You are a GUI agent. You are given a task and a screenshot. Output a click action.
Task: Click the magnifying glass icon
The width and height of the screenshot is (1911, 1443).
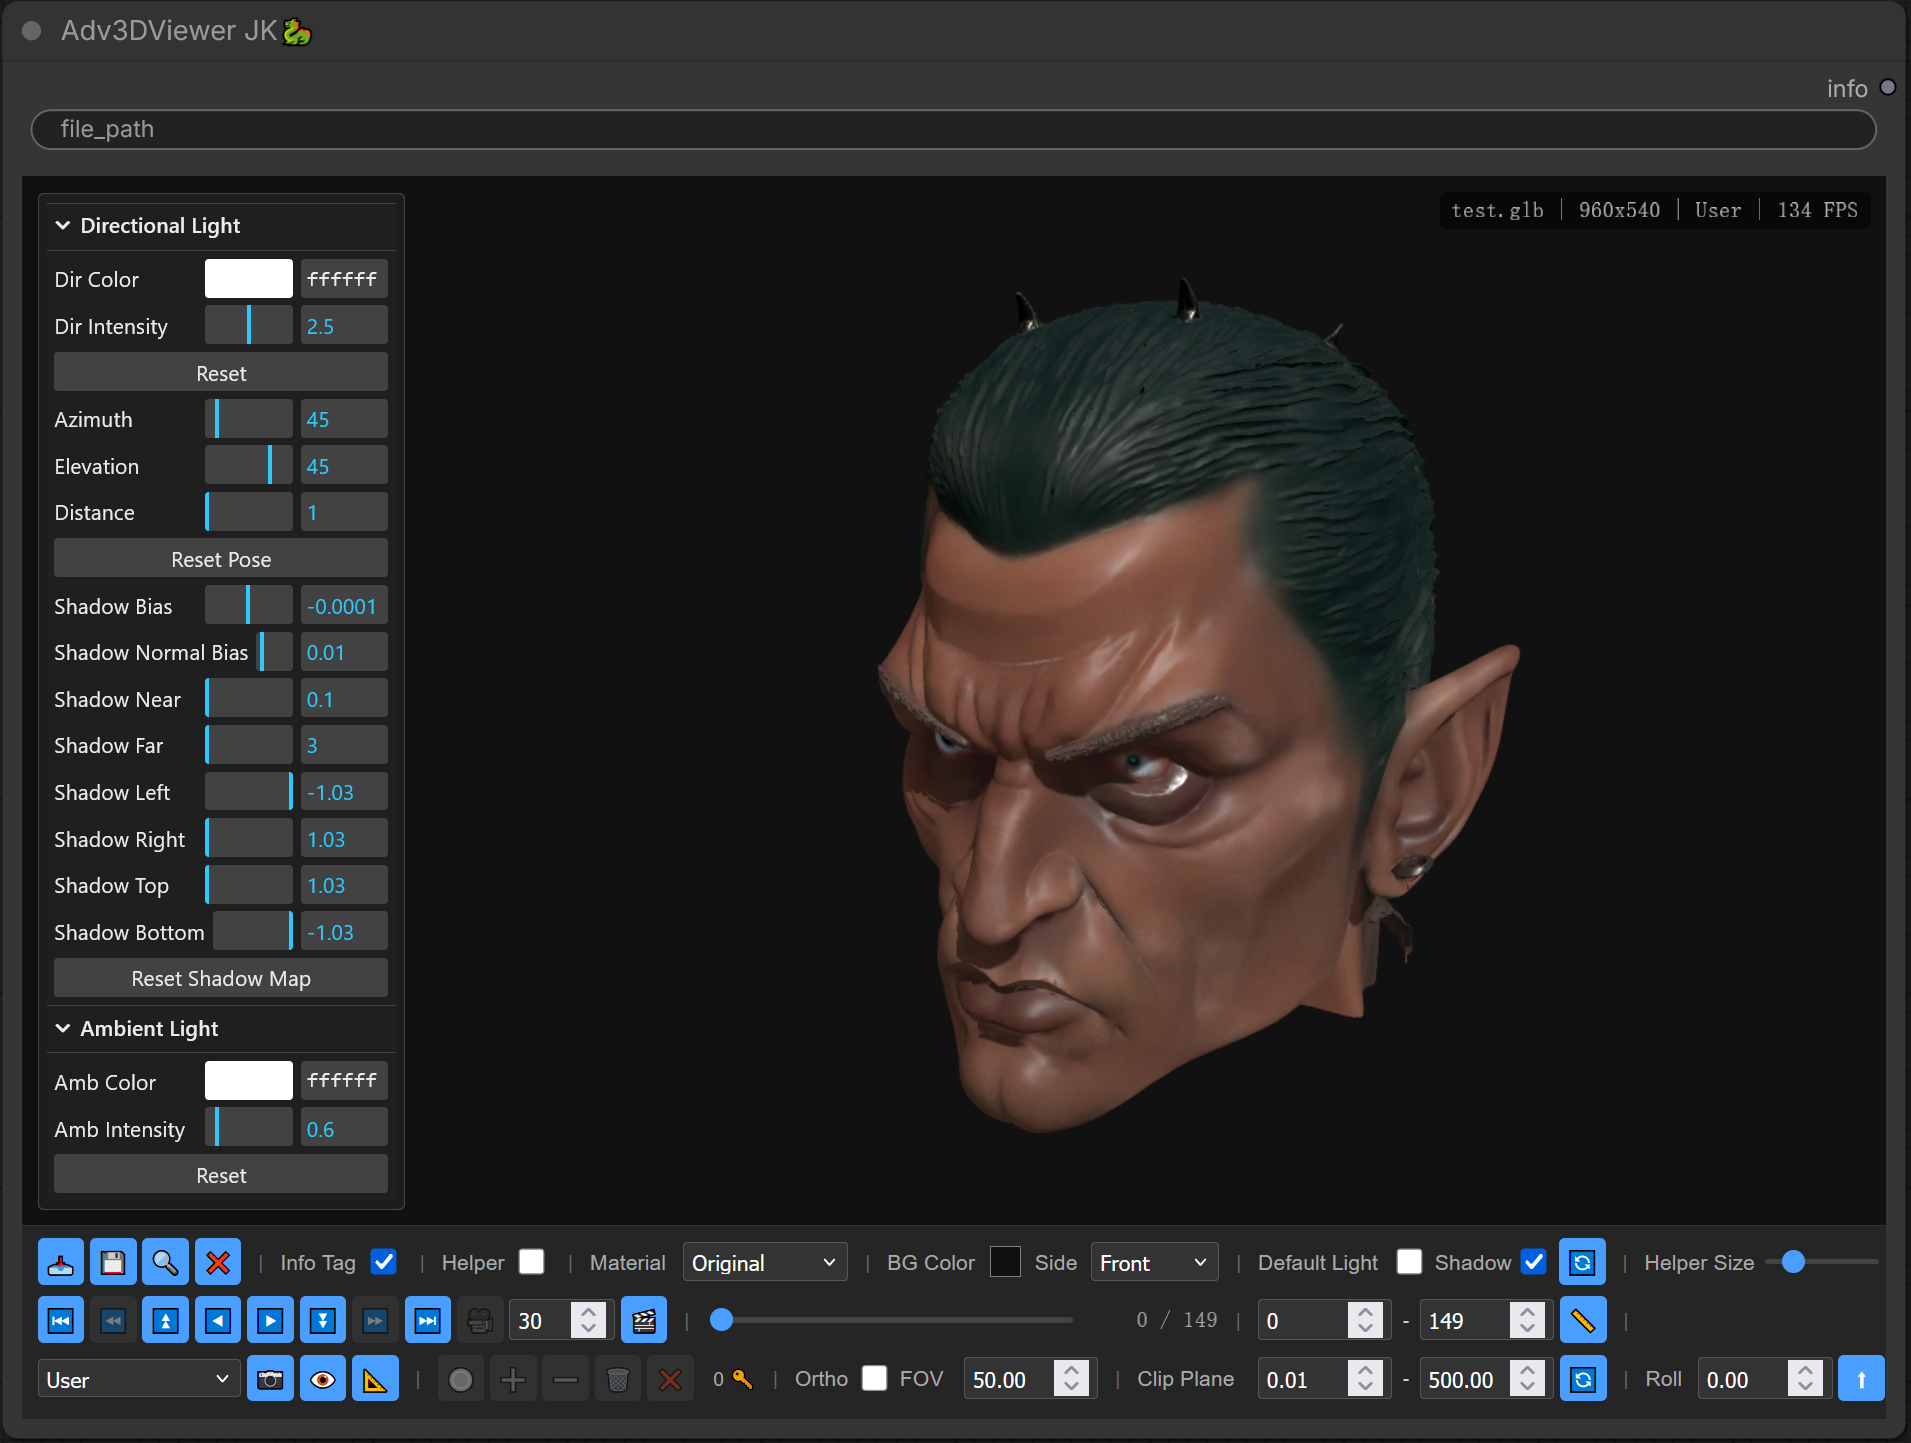pyautogui.click(x=165, y=1263)
